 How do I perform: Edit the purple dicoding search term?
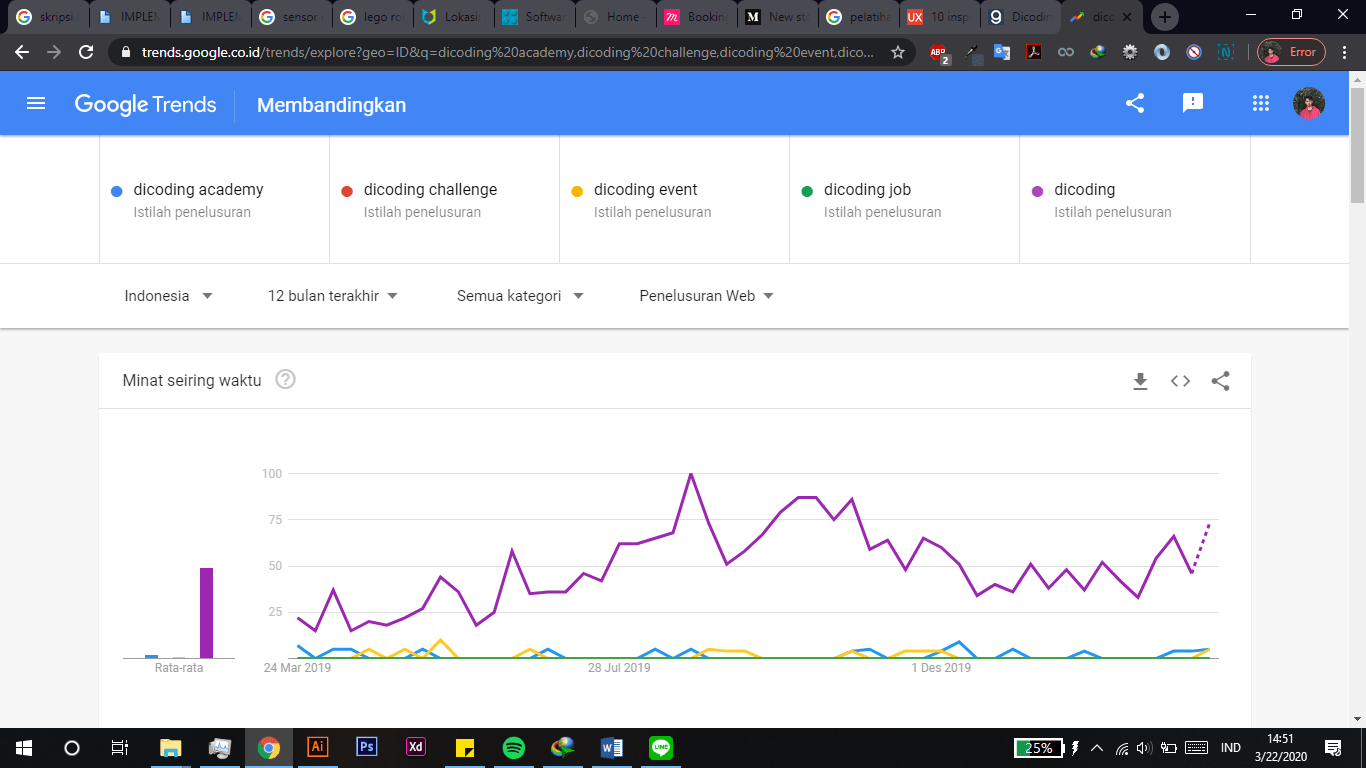point(1134,200)
